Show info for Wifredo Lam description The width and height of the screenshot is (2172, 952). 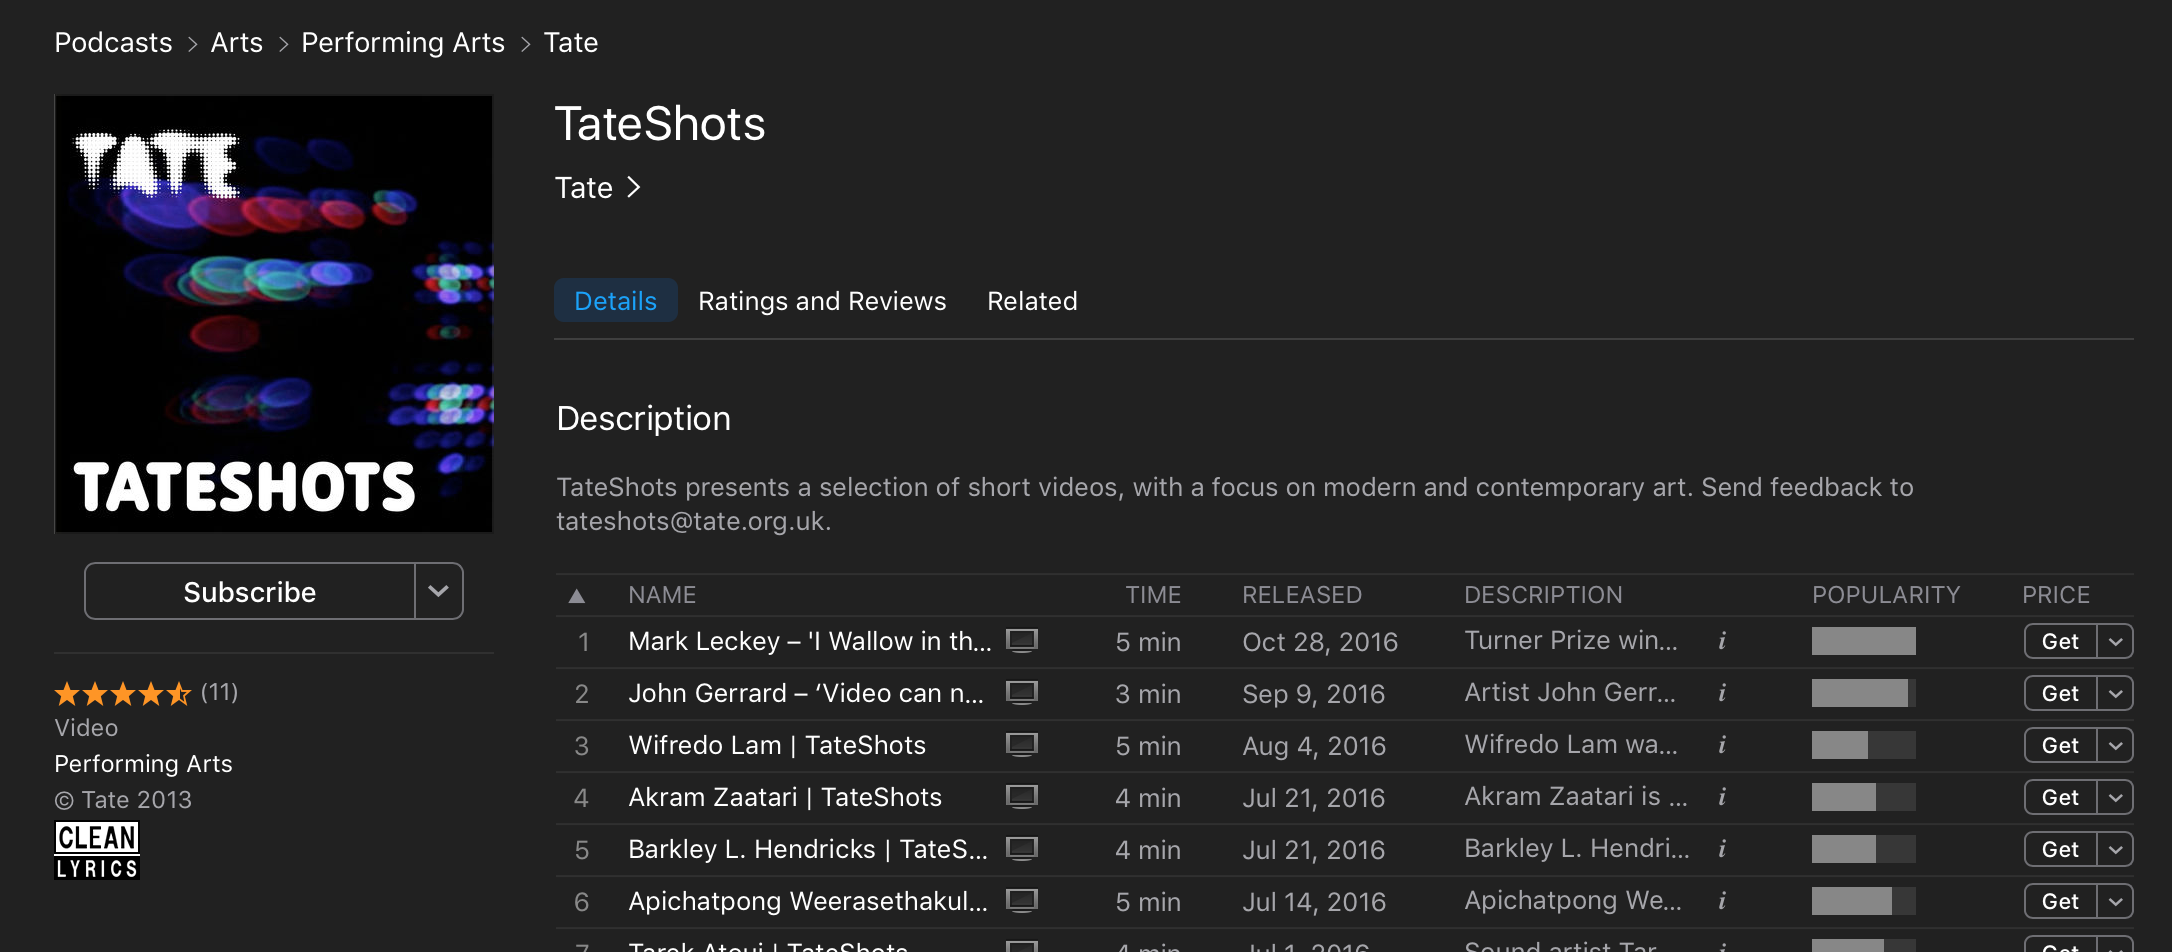click(1722, 745)
